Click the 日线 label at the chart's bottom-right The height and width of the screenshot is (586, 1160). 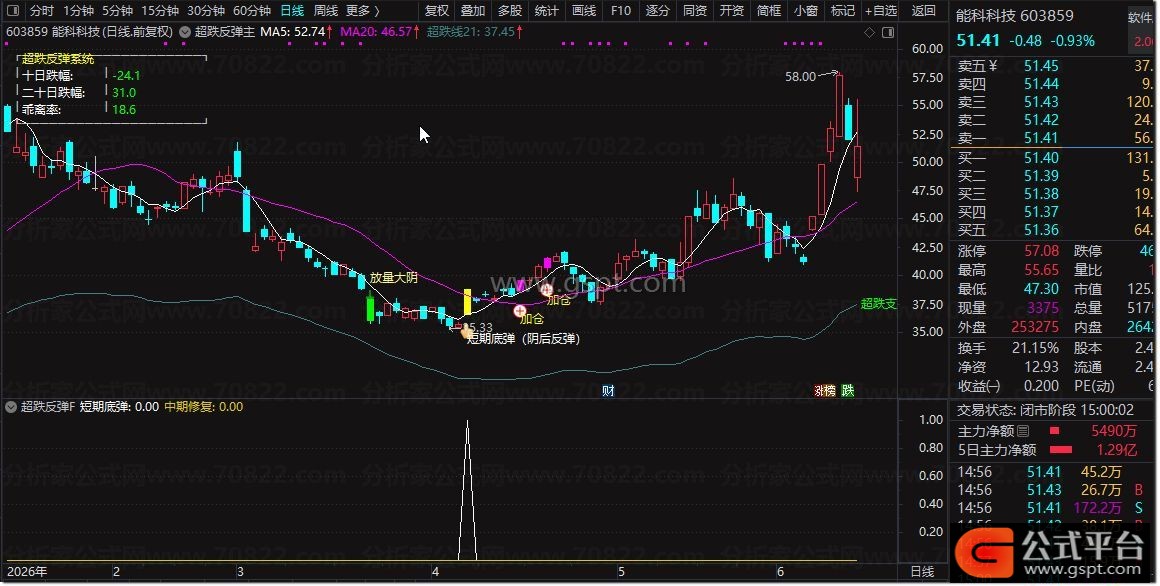(x=922, y=571)
